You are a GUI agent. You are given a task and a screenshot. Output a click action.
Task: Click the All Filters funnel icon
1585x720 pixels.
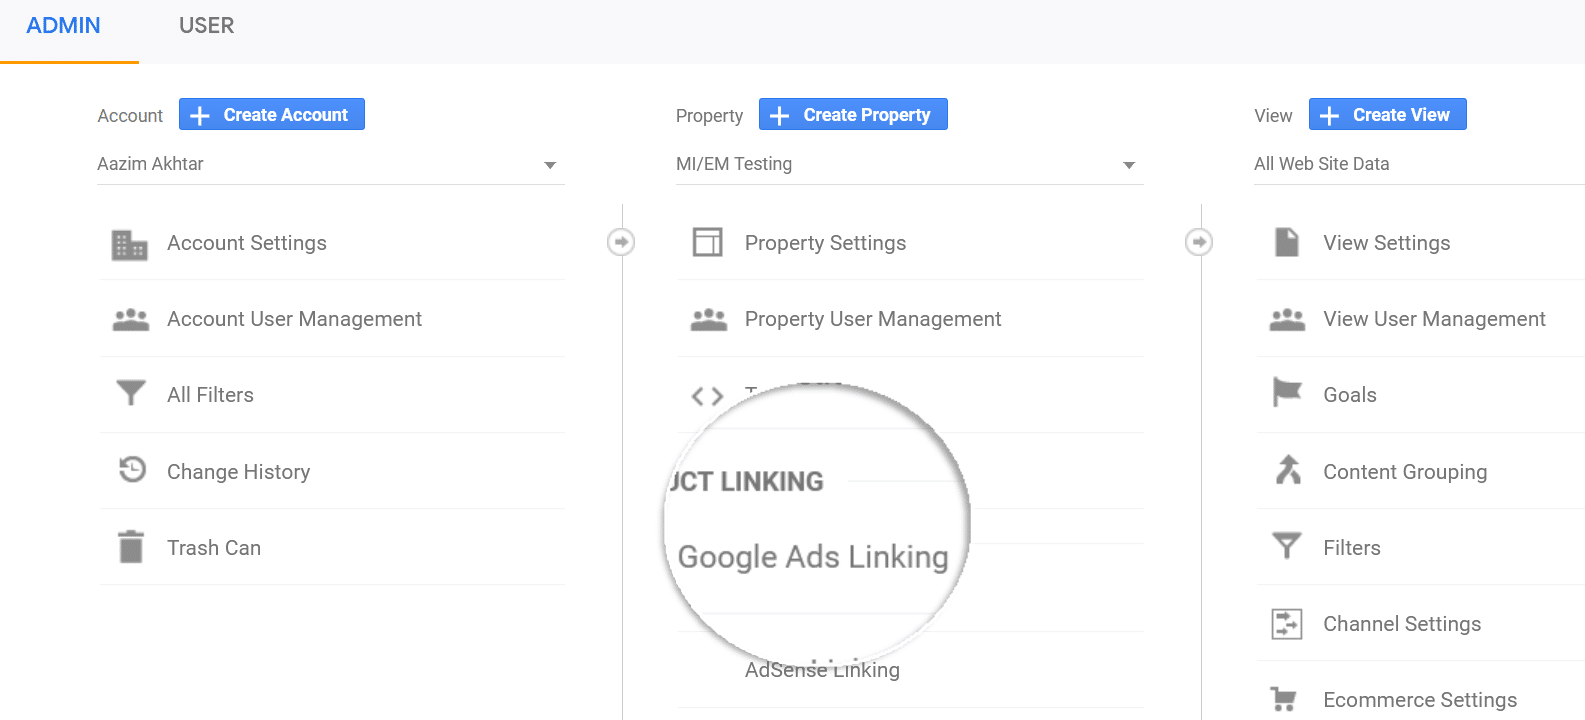pos(131,393)
